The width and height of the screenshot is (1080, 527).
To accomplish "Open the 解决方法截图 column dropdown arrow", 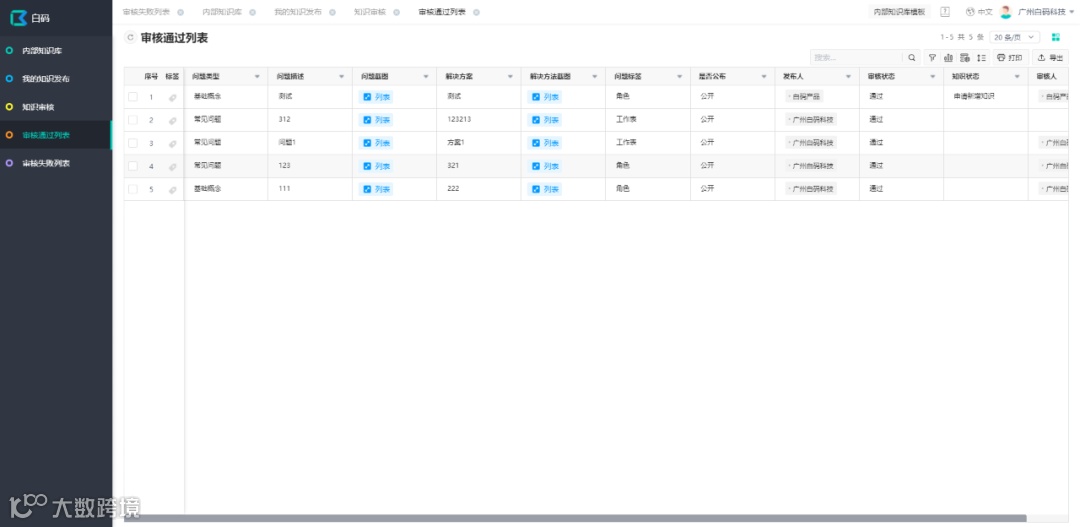I will (595, 76).
